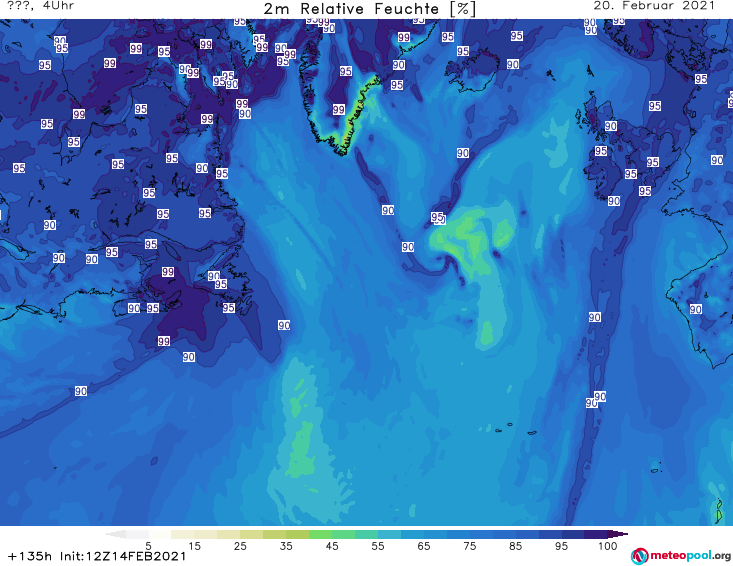Image resolution: width=733 pixels, height=566 pixels.
Task: Click the legend value label 5
Action: [148, 546]
